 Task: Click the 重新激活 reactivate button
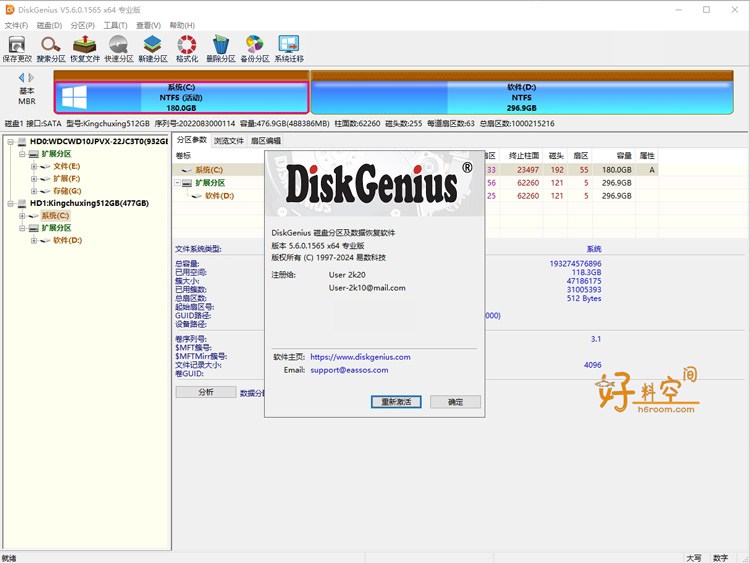396,402
